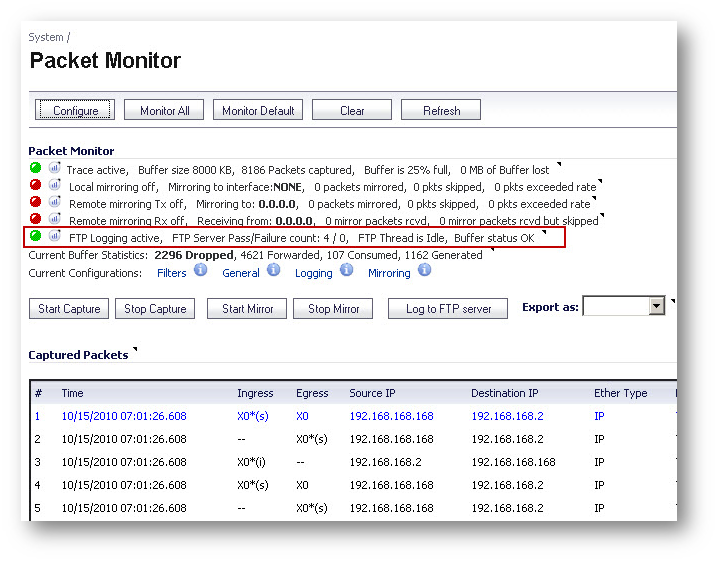719x563 pixels.
Task: Start the packet capture
Action: [x=68, y=309]
